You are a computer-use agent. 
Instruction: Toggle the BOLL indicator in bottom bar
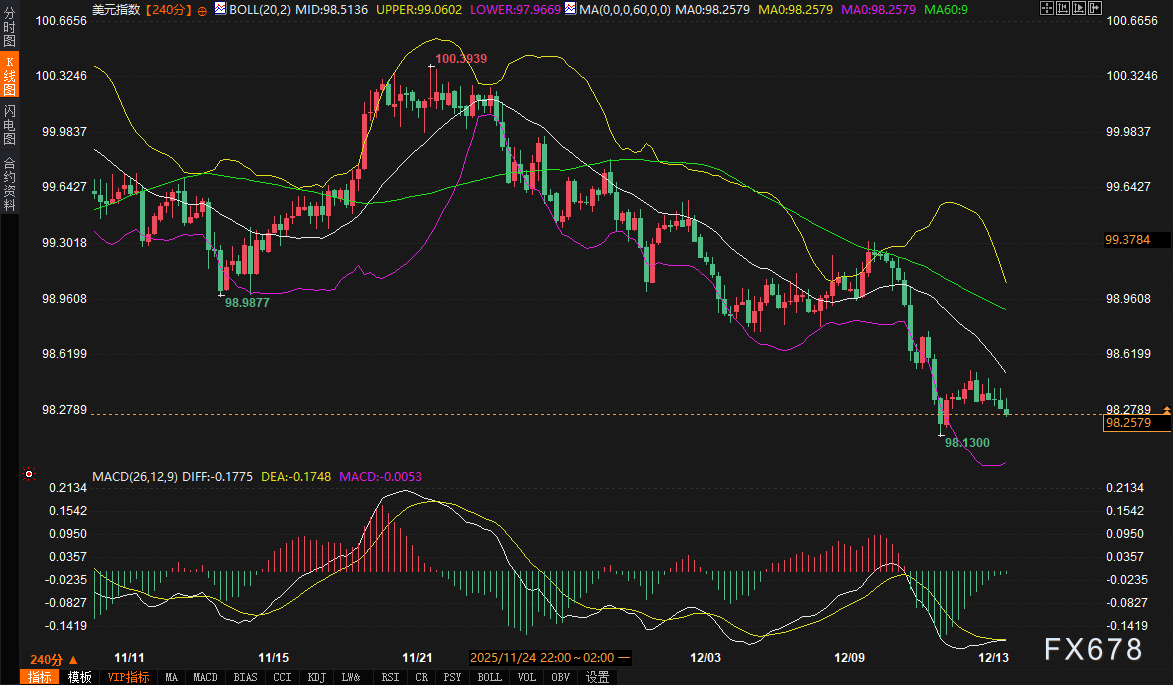pyautogui.click(x=489, y=677)
